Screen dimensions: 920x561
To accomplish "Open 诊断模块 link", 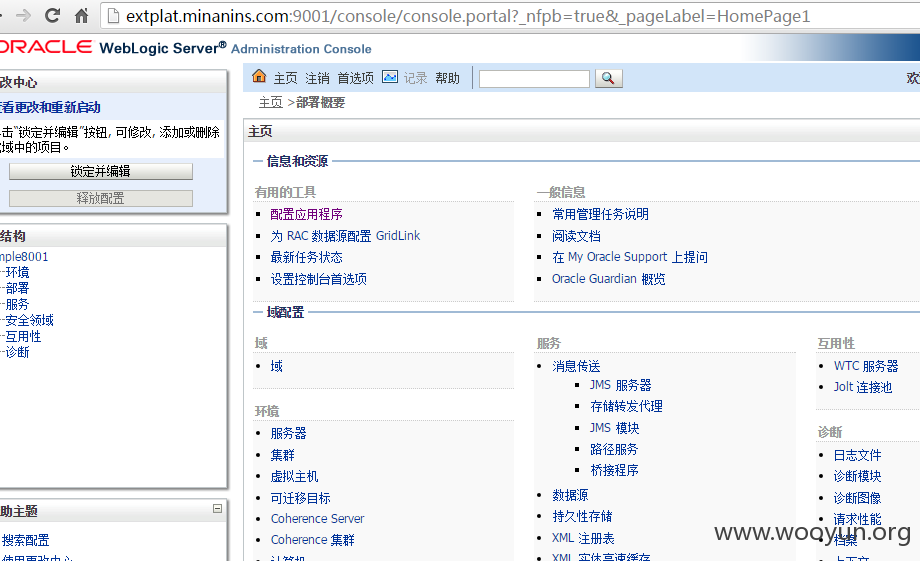I will [x=857, y=476].
